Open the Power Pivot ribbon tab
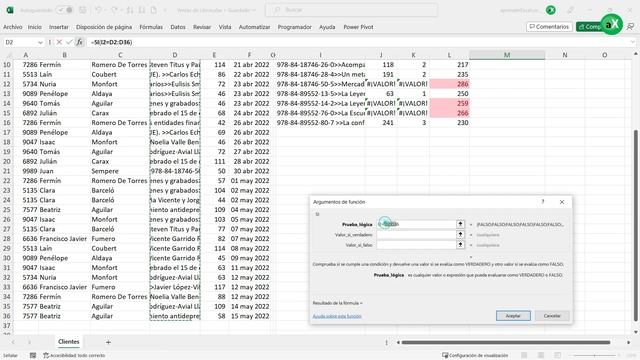The width and height of the screenshot is (640, 360). 358,27
